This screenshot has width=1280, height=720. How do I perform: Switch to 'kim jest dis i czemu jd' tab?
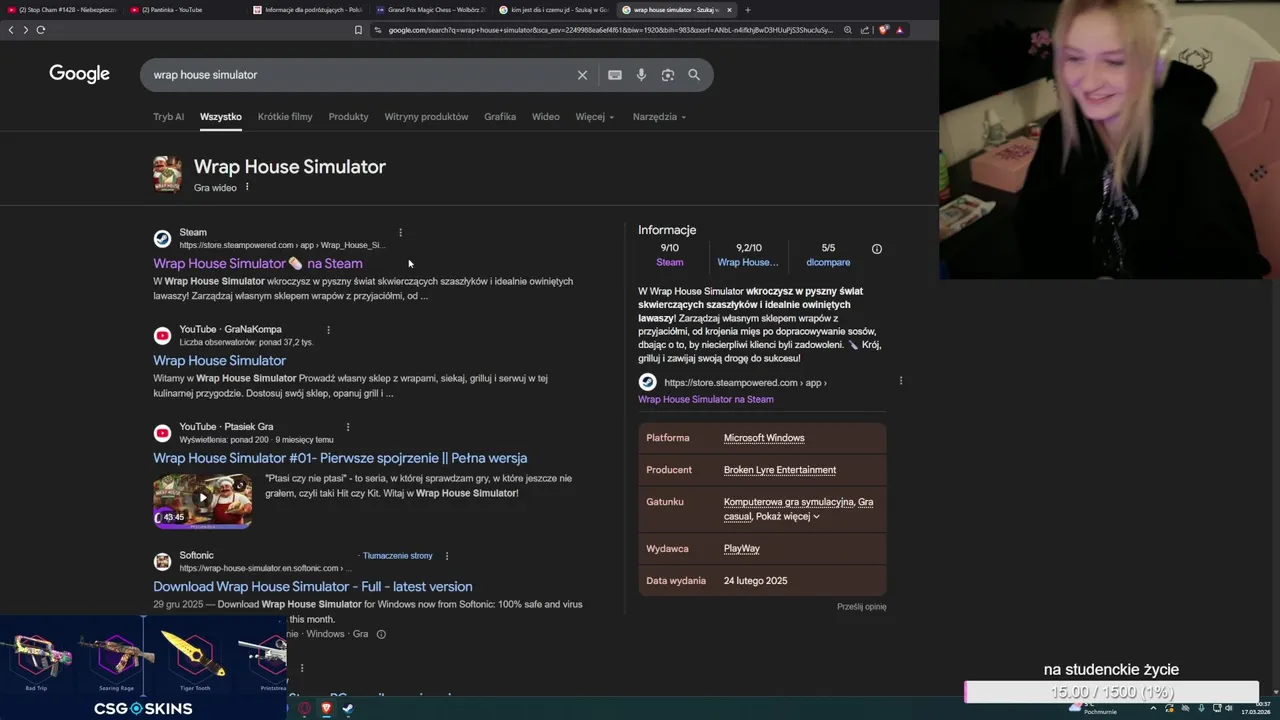tap(553, 10)
